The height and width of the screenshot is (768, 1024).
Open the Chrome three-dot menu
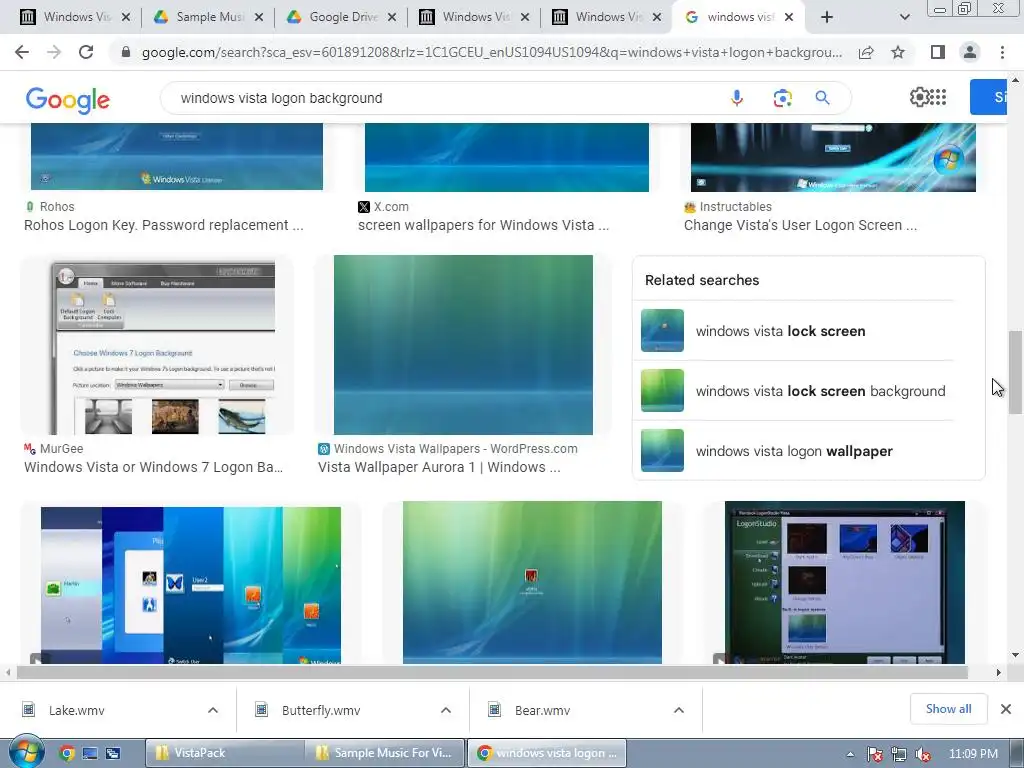[1002, 52]
